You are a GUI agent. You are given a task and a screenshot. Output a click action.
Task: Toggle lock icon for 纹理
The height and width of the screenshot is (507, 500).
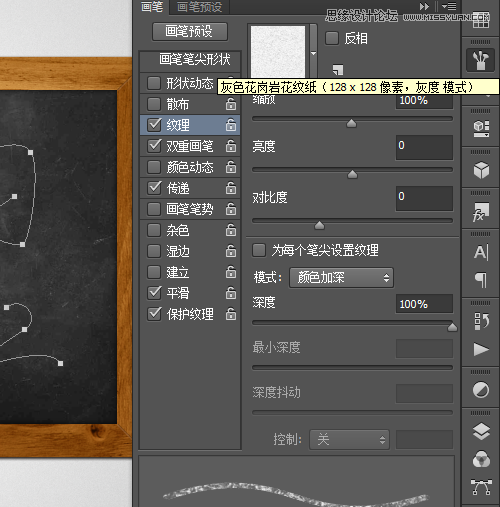(231, 125)
